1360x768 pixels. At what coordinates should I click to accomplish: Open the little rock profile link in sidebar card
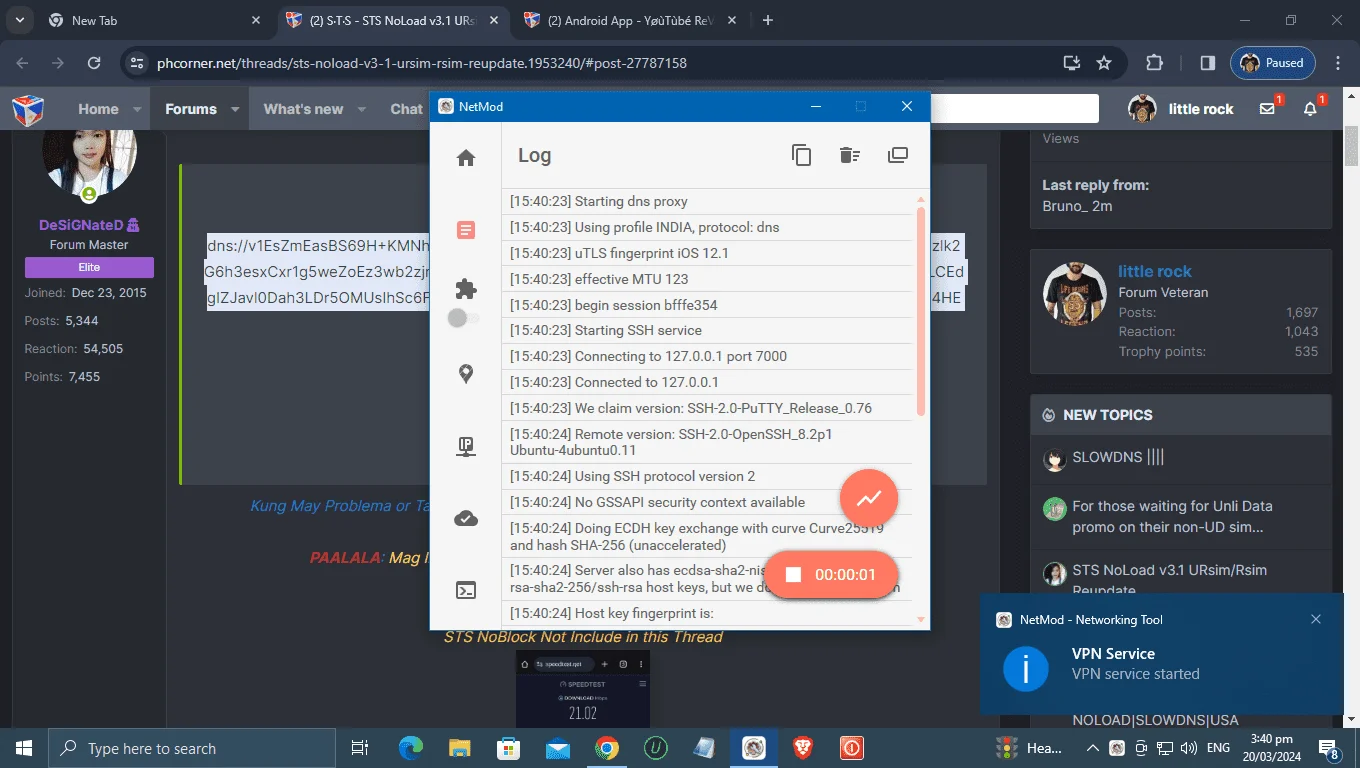pos(1155,271)
